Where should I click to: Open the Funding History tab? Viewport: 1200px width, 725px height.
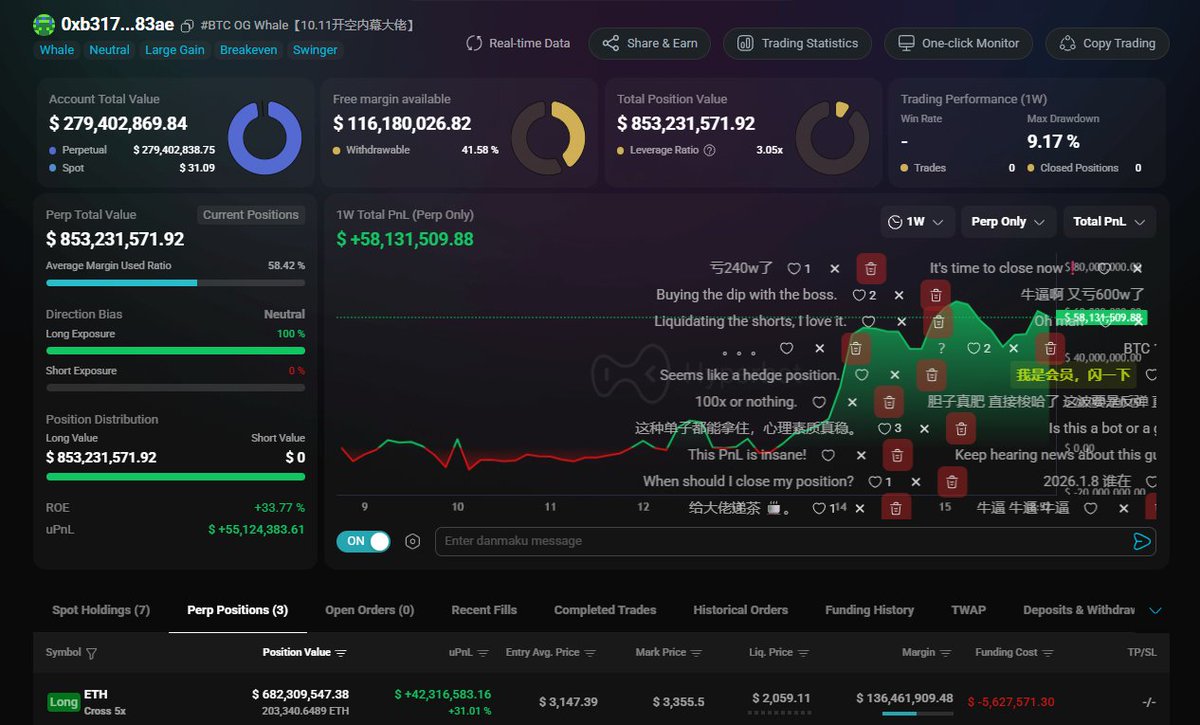point(869,610)
